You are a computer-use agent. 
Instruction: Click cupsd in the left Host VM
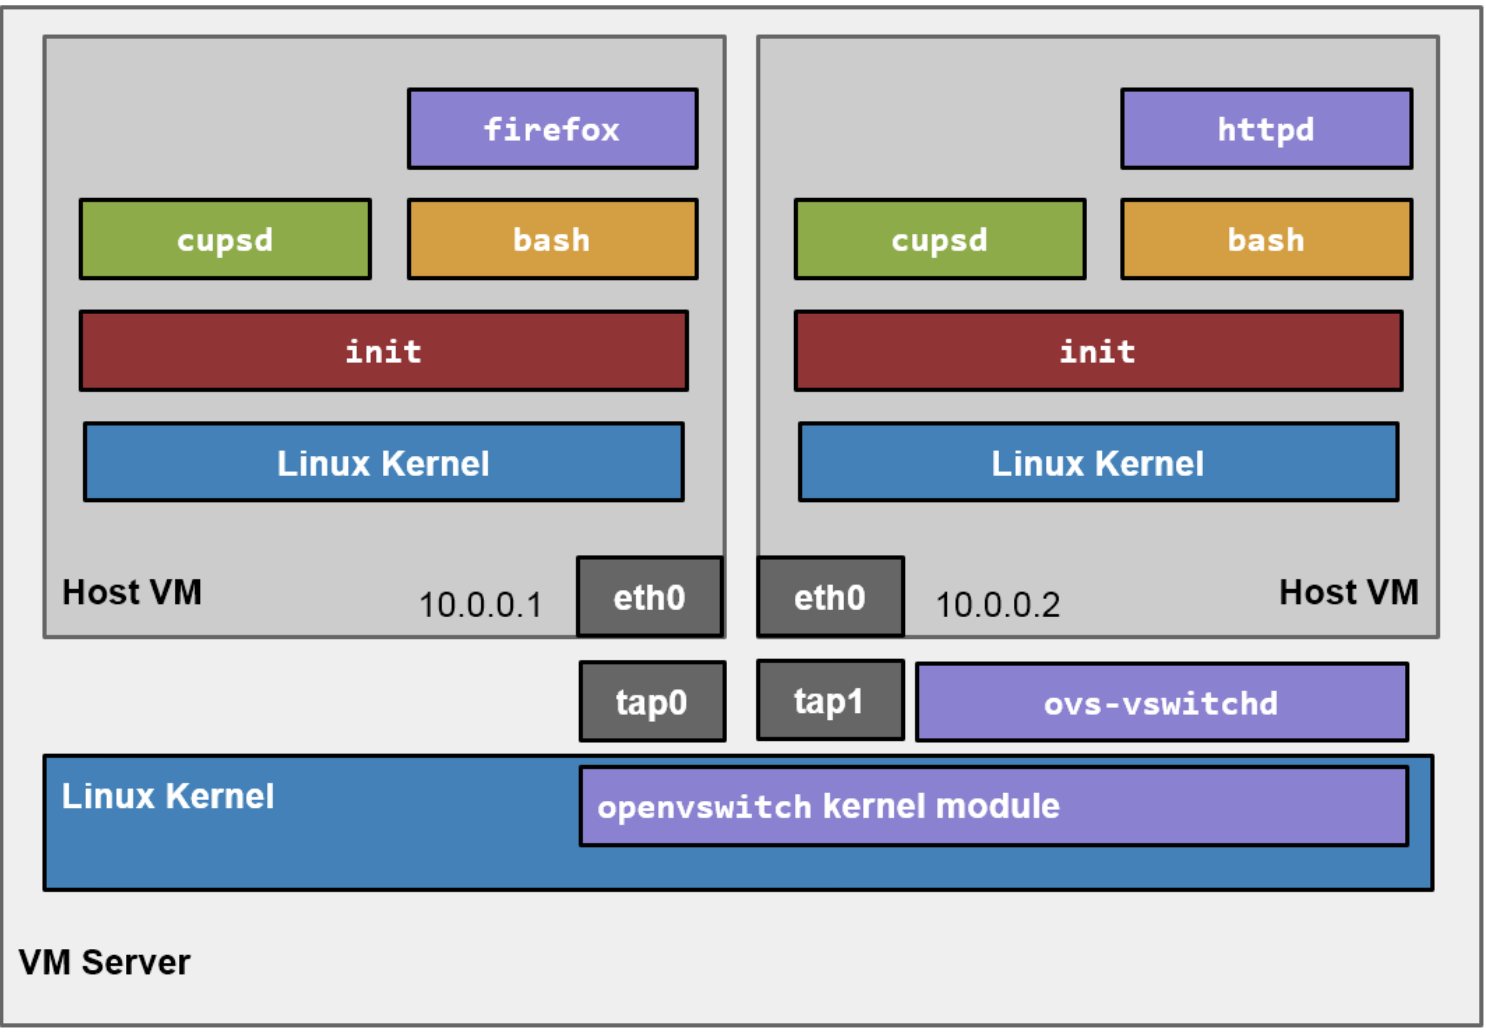[x=225, y=240]
